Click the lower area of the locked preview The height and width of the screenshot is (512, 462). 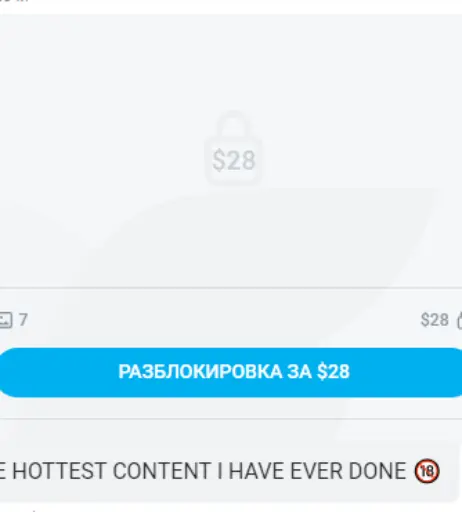point(231,238)
